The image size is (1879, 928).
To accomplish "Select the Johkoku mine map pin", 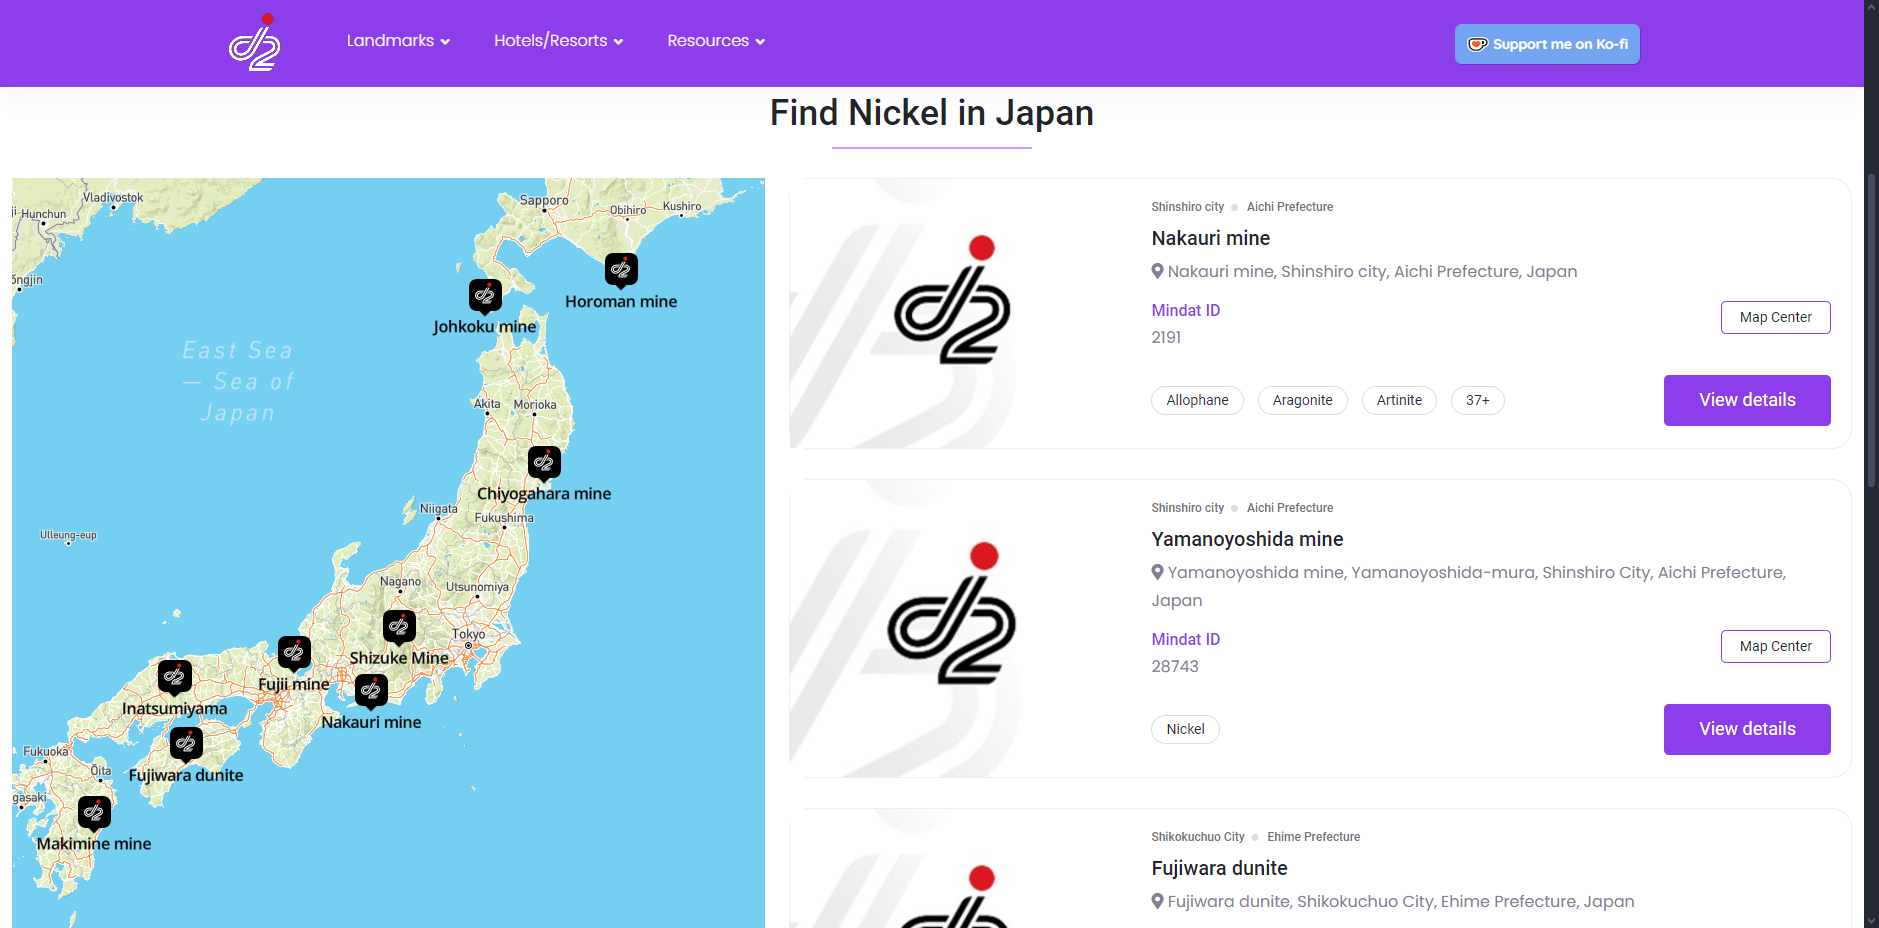I will tap(485, 295).
